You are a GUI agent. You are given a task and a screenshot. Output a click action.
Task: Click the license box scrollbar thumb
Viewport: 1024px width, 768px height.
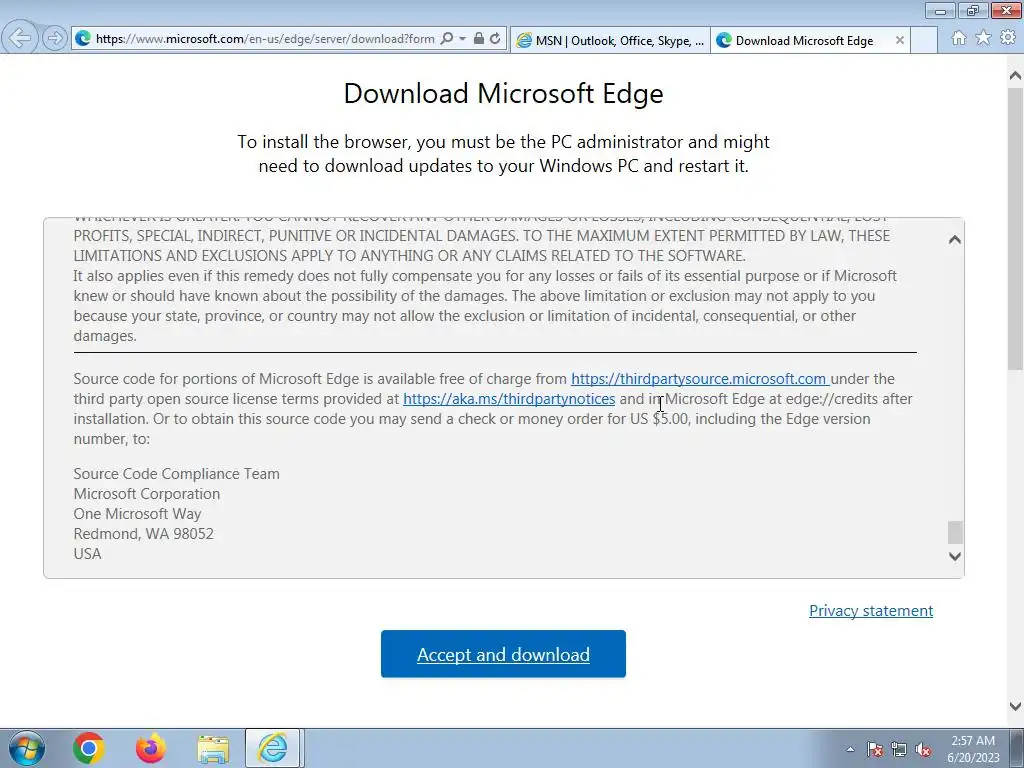[x=955, y=532]
